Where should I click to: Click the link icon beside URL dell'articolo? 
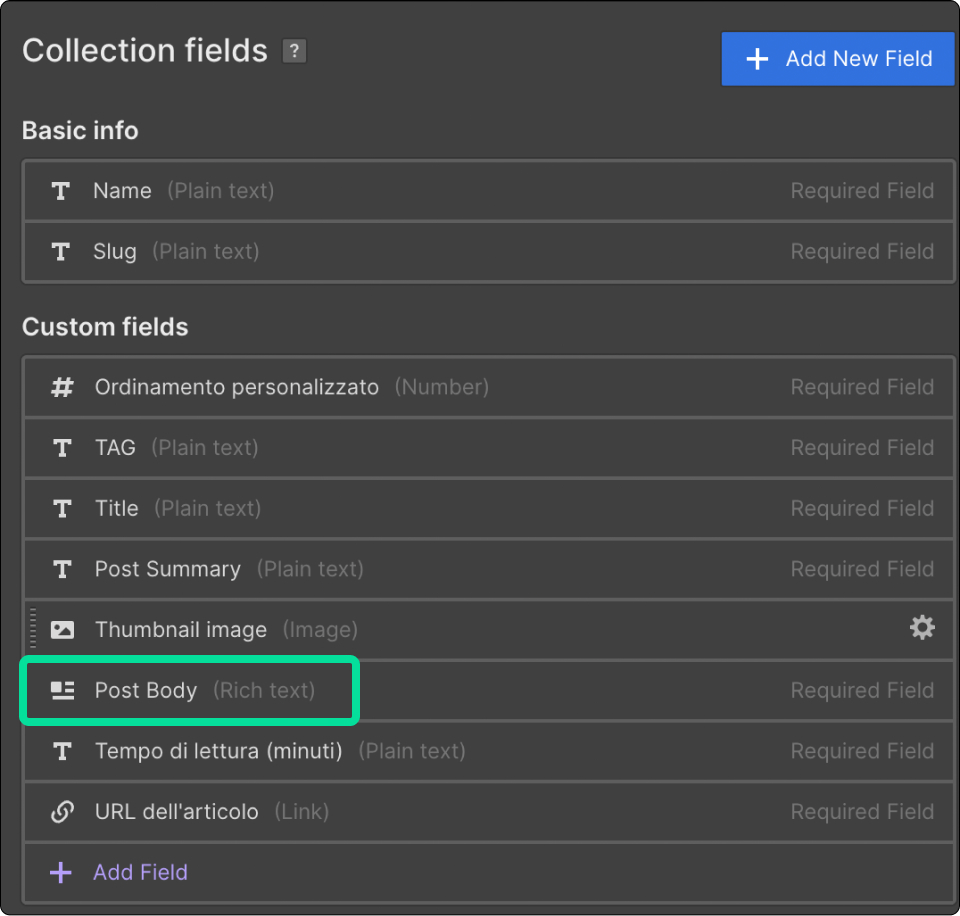[62, 812]
